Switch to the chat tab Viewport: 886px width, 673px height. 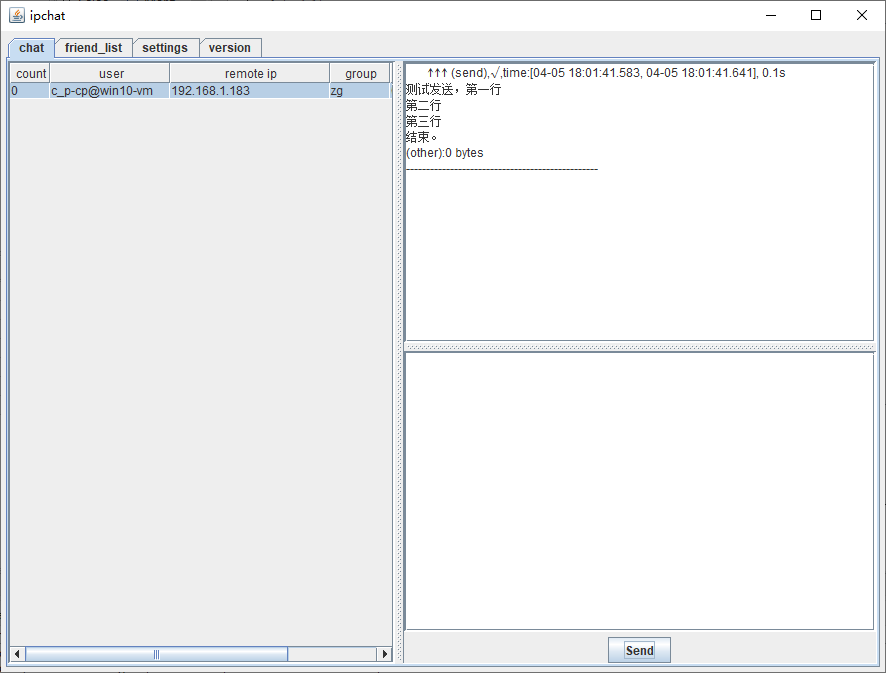tap(31, 48)
